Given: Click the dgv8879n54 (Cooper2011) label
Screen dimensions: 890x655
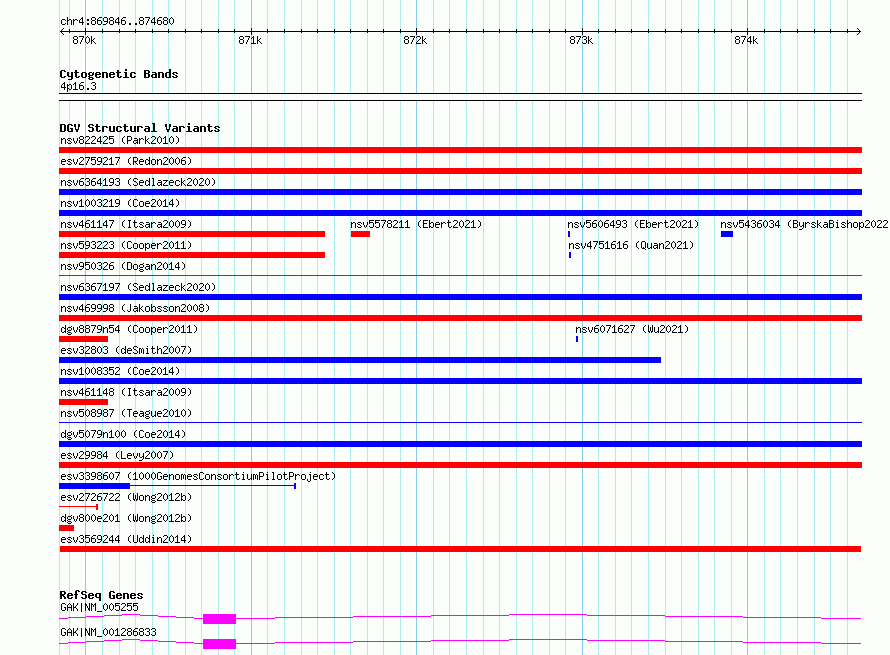Looking at the screenshot, I should click(x=129, y=329).
